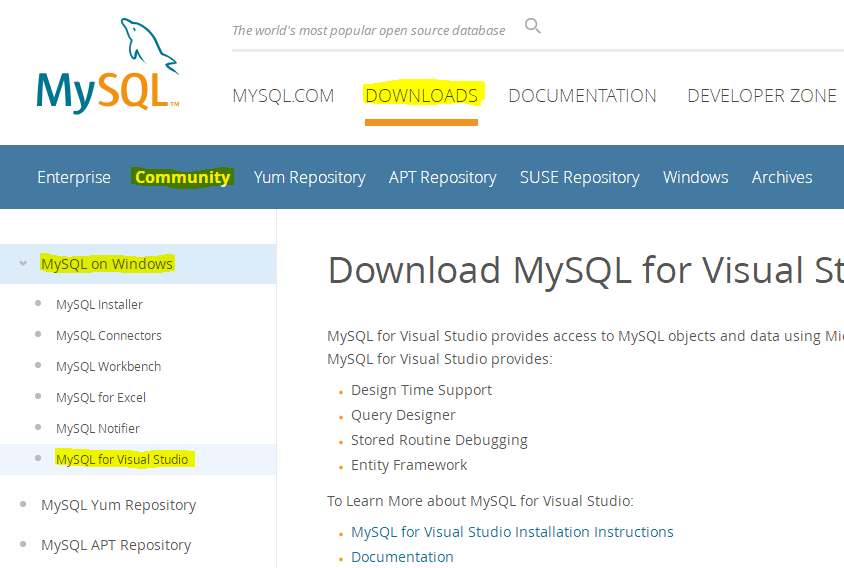Open Yum Repository in the blue bar

click(310, 177)
